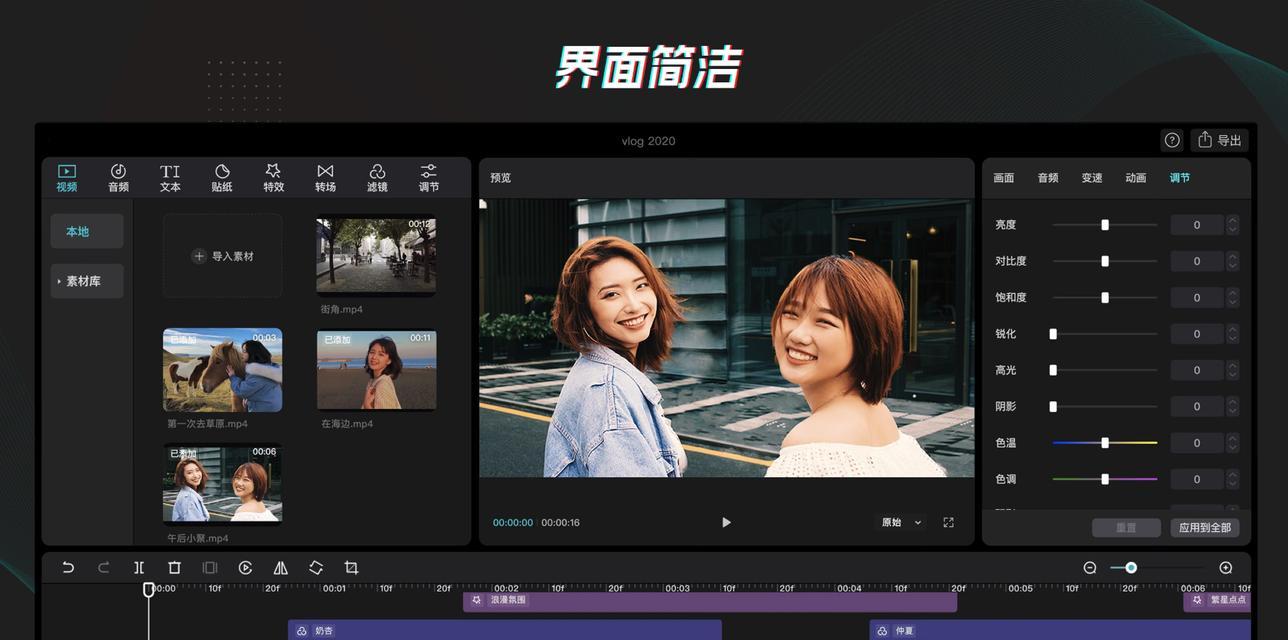
Task: Switch to the 音频 properties tab
Action: 1048,178
